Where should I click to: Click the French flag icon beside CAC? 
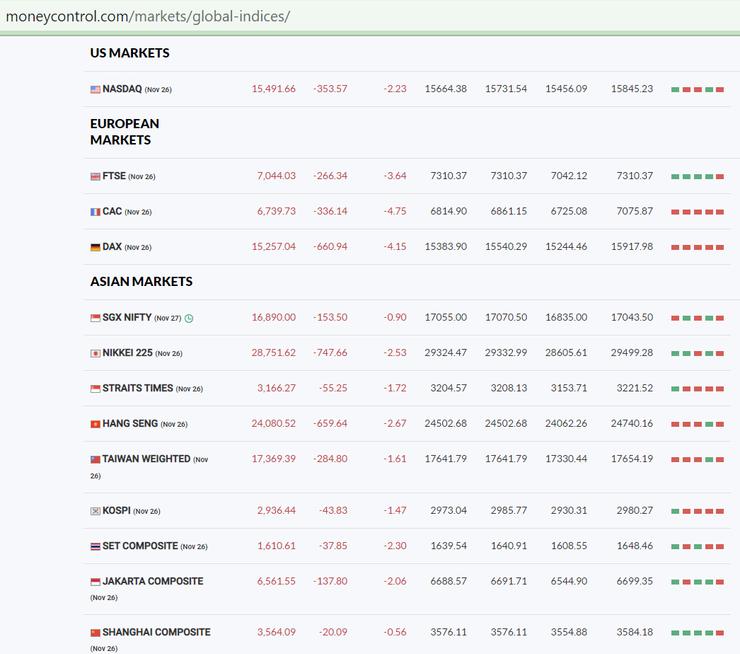point(95,212)
